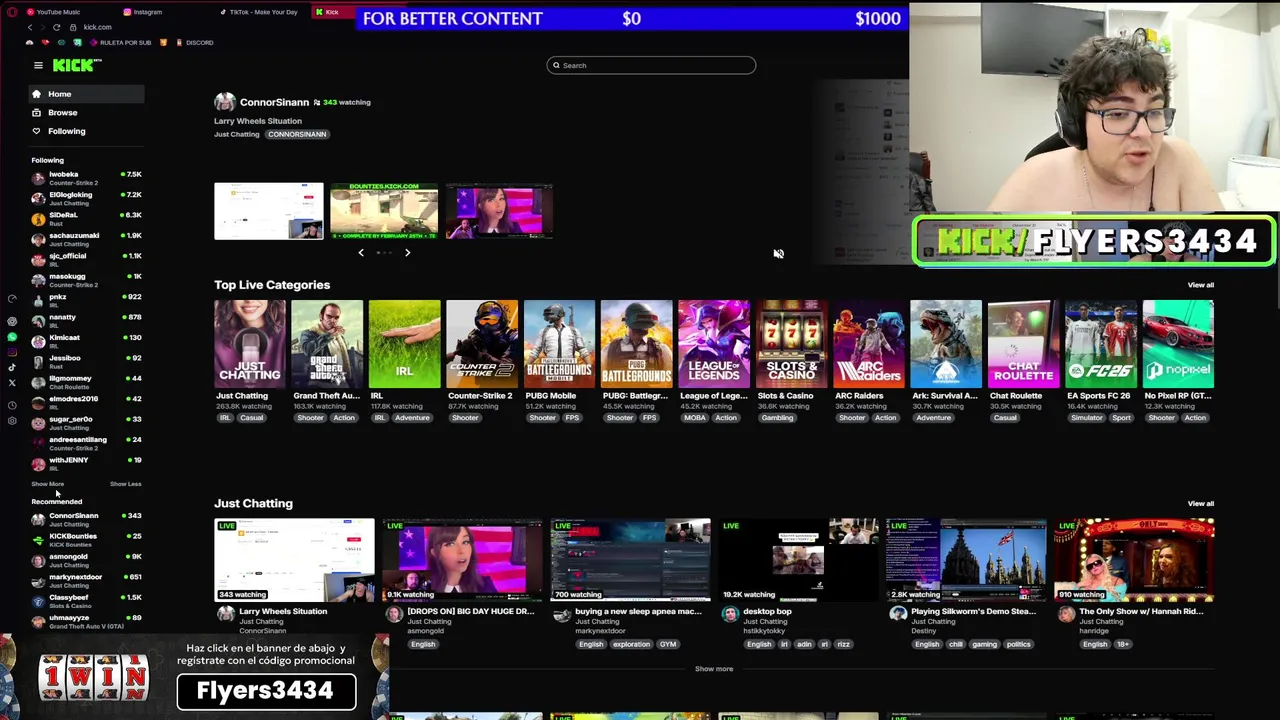
Task: Select the first featured stream thumbnail
Action: pyautogui.click(x=269, y=211)
